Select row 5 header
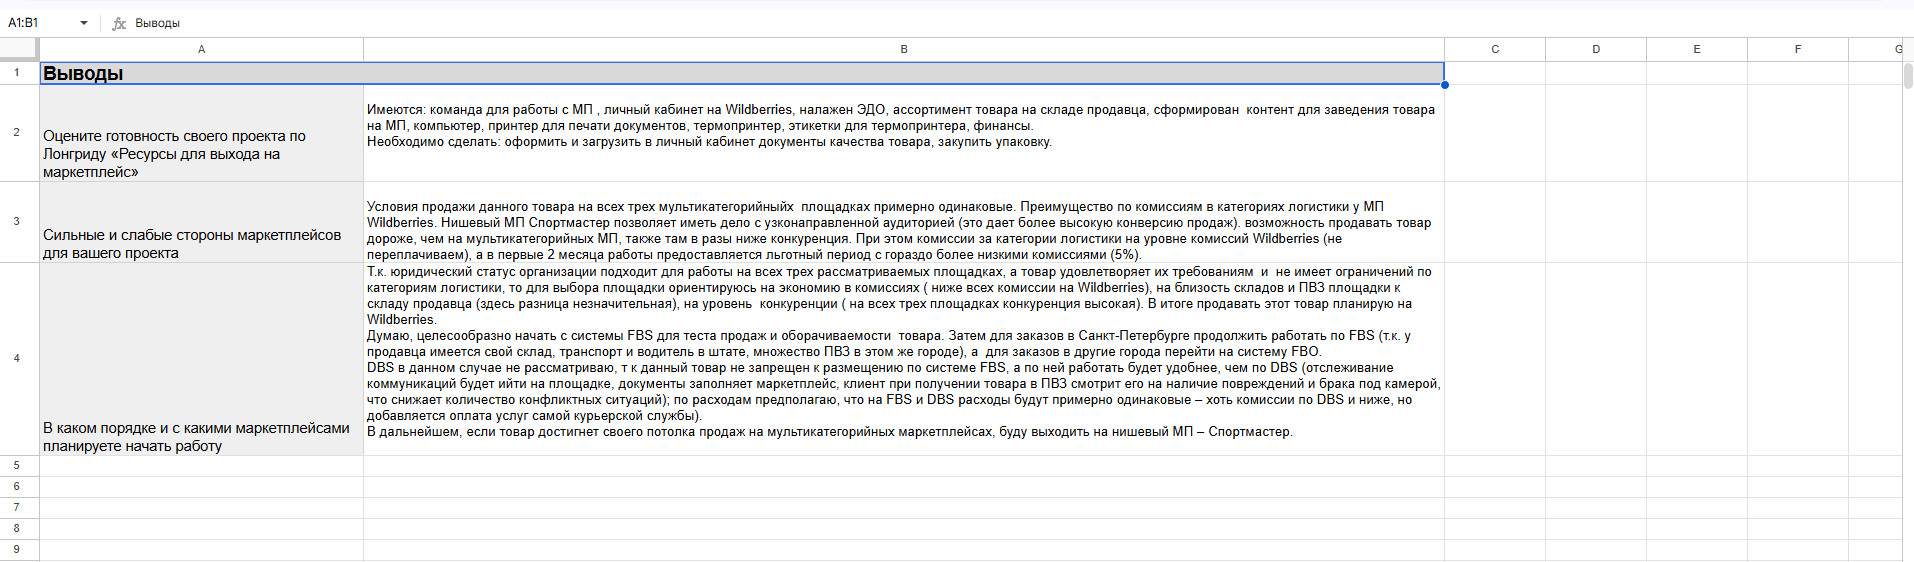This screenshot has width=1914, height=562. (19, 466)
